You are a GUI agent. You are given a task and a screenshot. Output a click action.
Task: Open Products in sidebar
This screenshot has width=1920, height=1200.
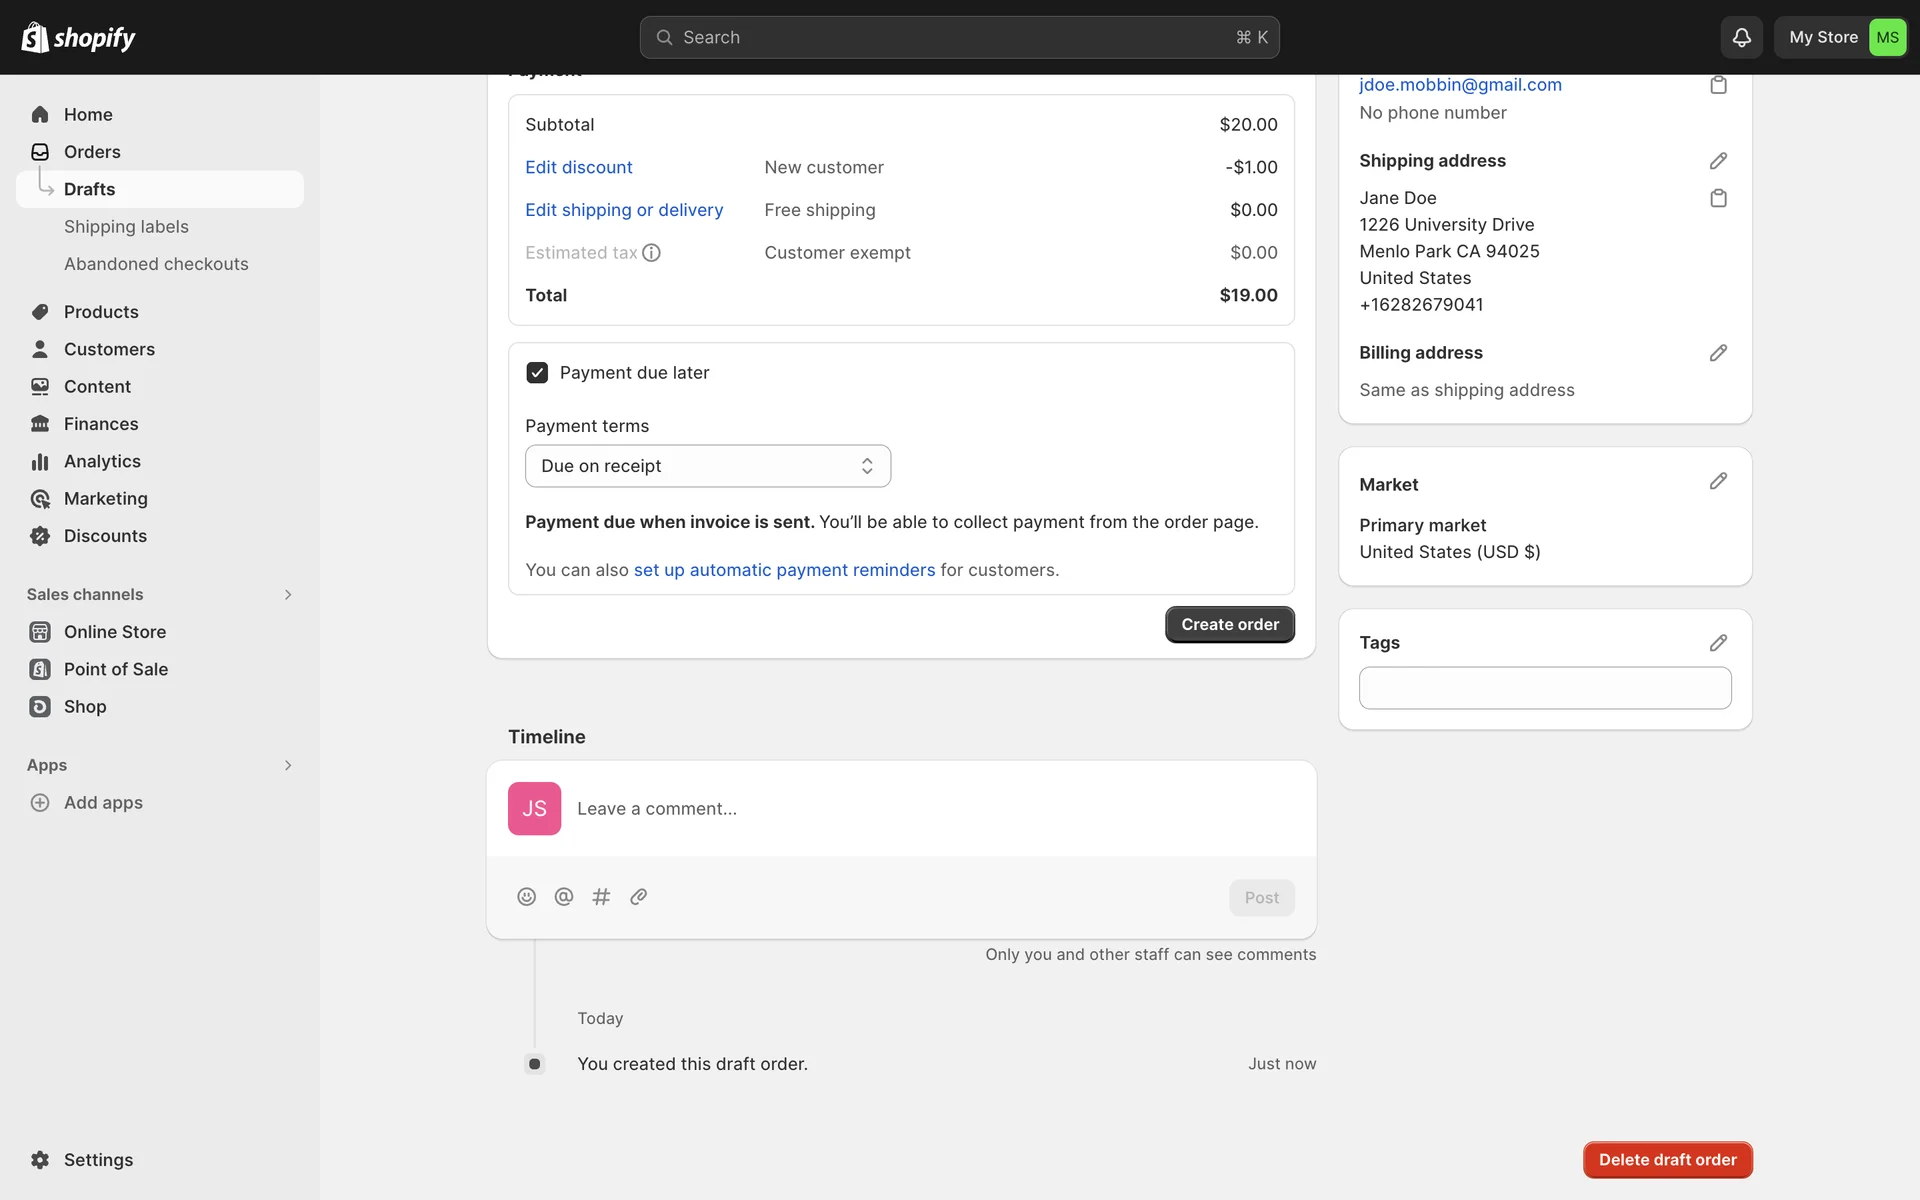point(101,312)
